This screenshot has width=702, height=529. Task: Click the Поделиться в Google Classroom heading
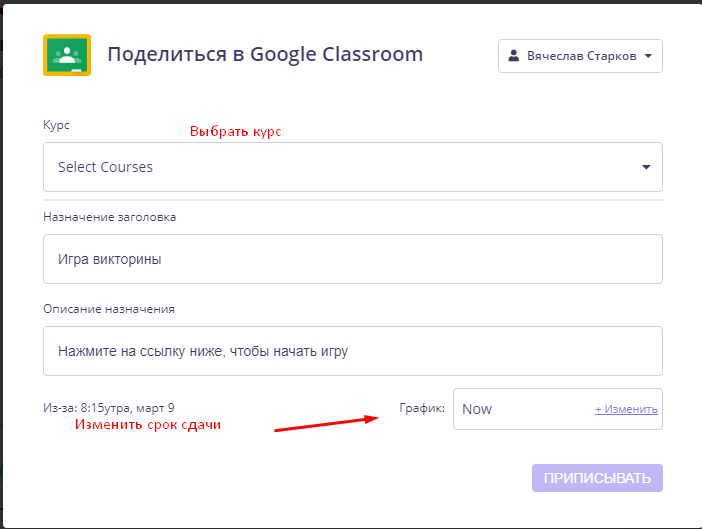[265, 55]
